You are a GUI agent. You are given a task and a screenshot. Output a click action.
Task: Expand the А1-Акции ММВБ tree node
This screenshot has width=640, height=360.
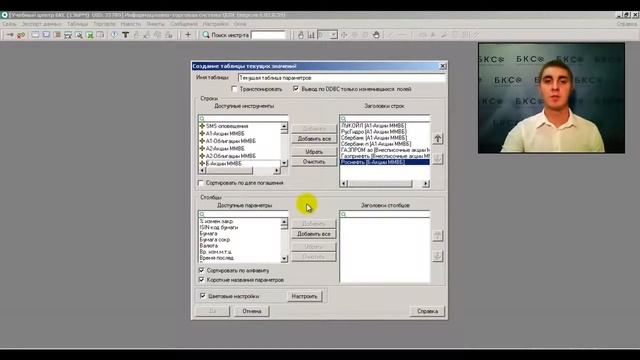202,133
